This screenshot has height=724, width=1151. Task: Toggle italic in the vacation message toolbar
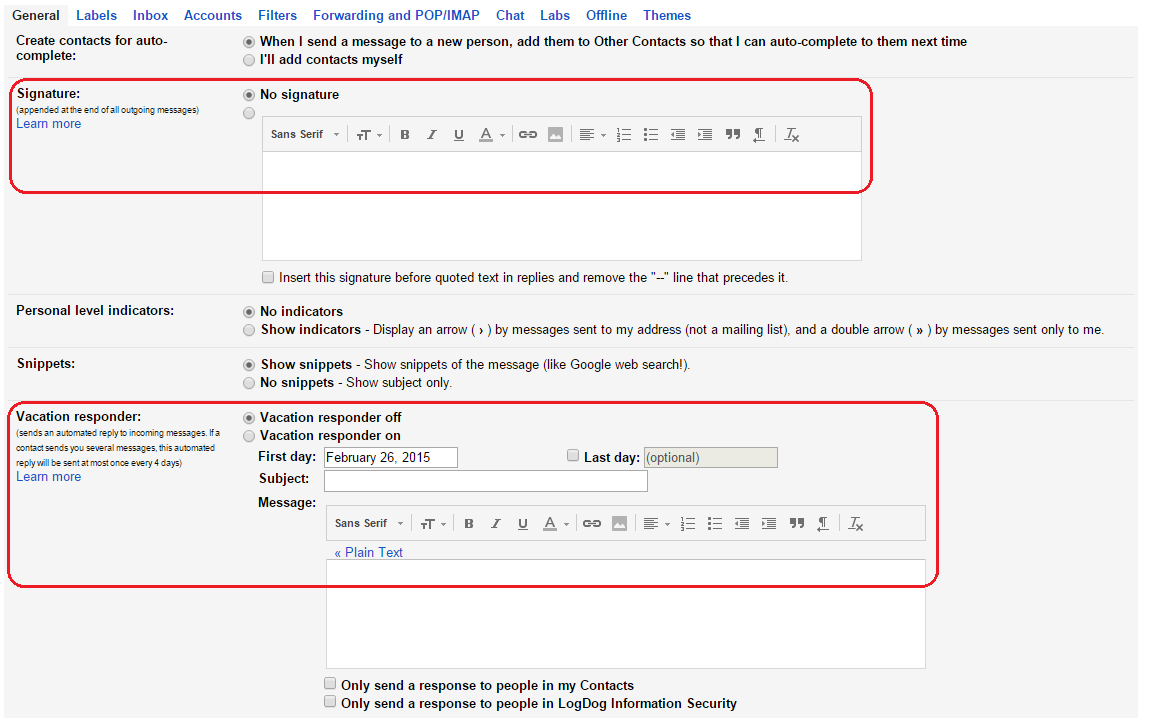pyautogui.click(x=495, y=524)
